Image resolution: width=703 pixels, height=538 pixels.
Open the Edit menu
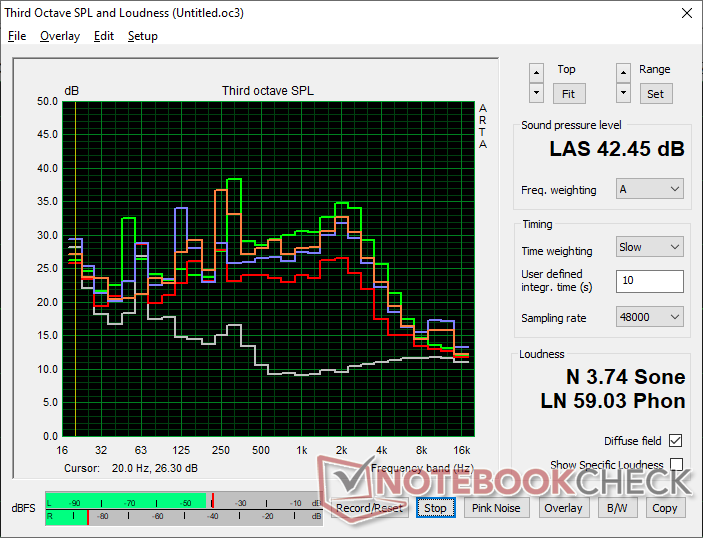point(104,36)
